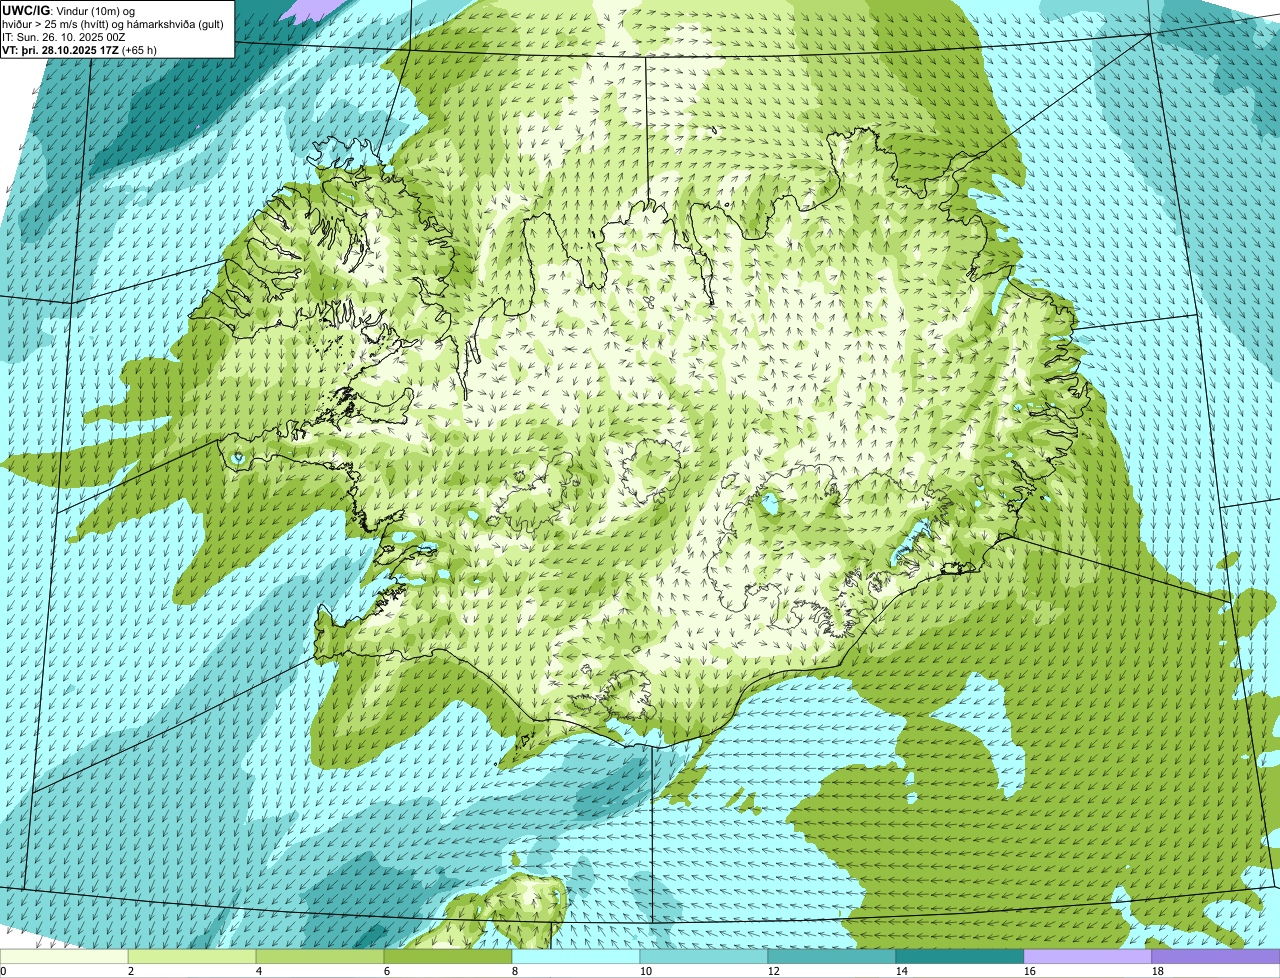Image resolution: width=1280 pixels, height=978 pixels.
Task: Select the 'IT: Sun. 26. 10. 2025 00Z' line
Action: pos(63,37)
